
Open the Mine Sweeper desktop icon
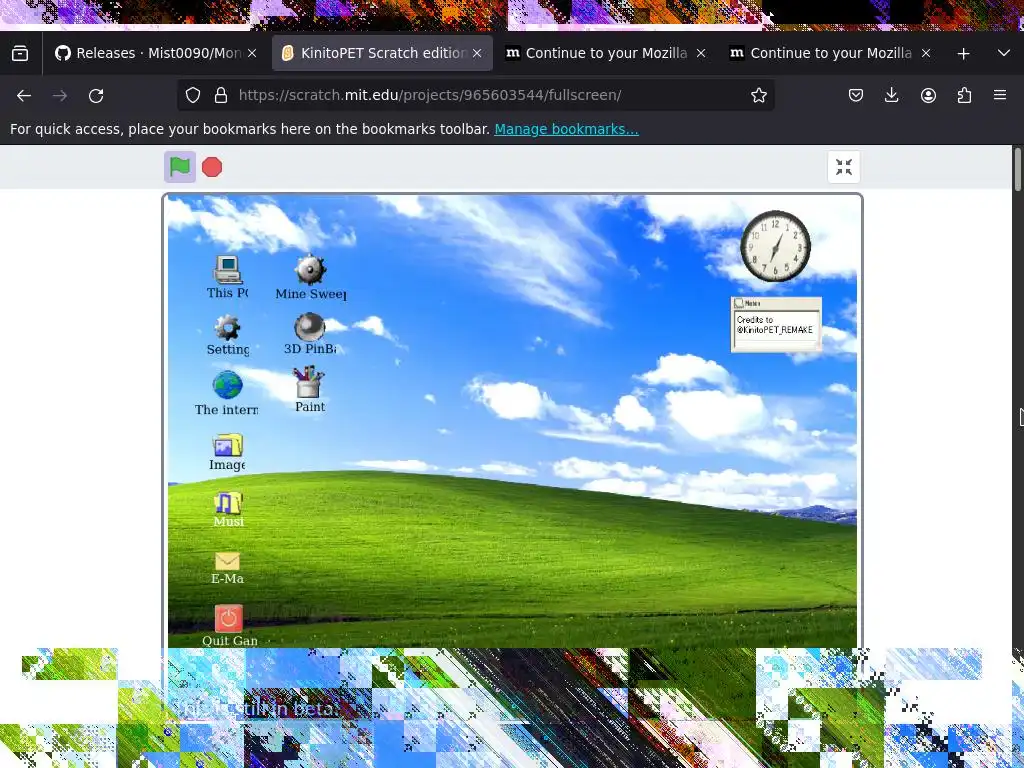pos(310,278)
